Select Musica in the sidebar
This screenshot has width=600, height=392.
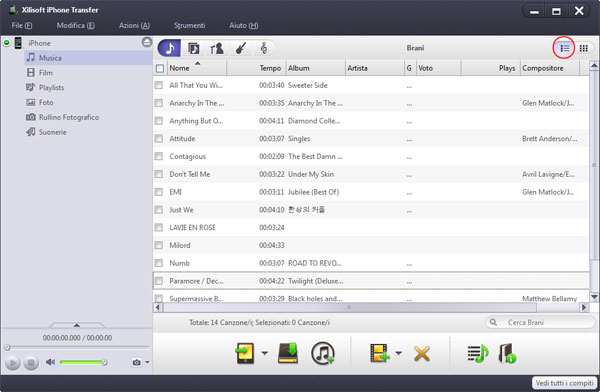point(88,58)
